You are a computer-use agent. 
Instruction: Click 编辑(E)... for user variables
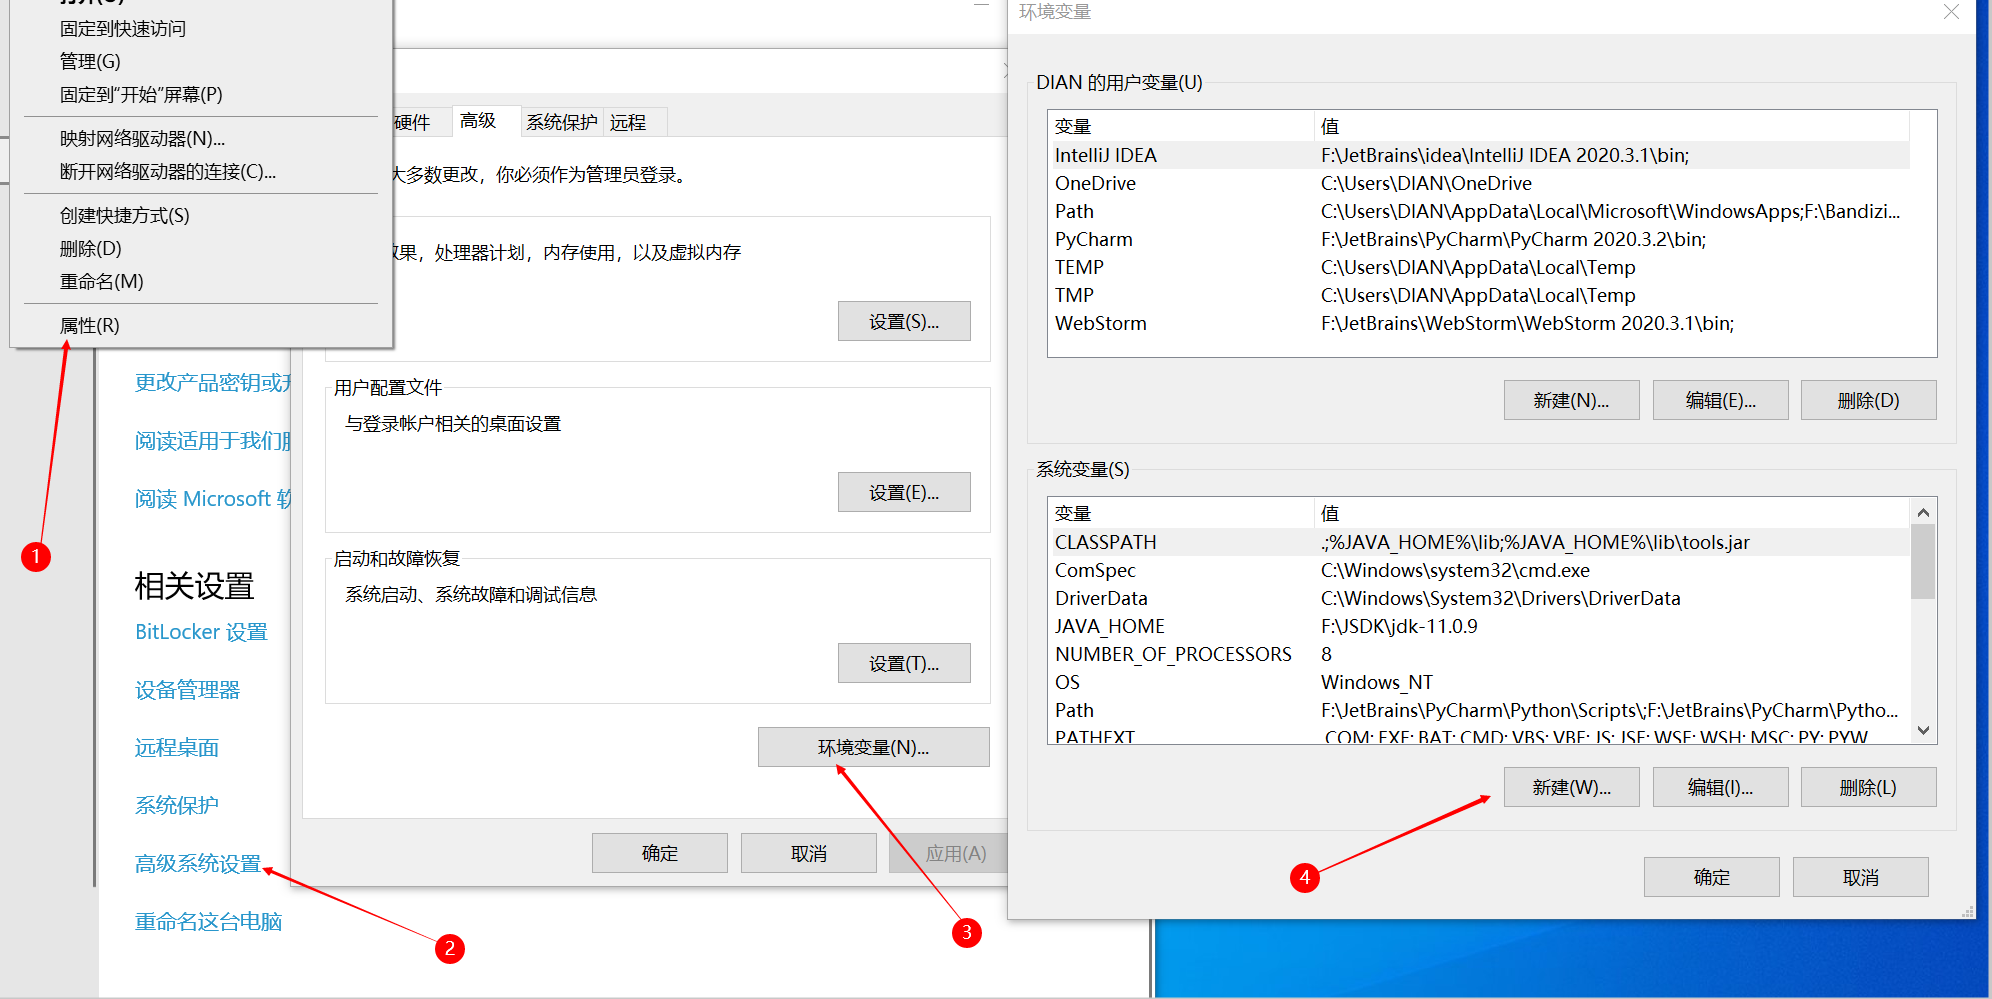[x=1721, y=400]
